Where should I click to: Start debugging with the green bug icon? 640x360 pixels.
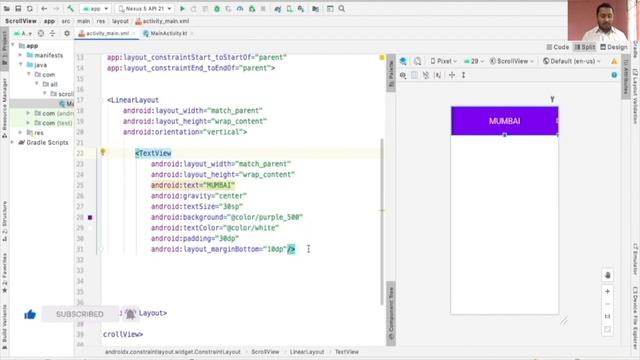(217, 9)
